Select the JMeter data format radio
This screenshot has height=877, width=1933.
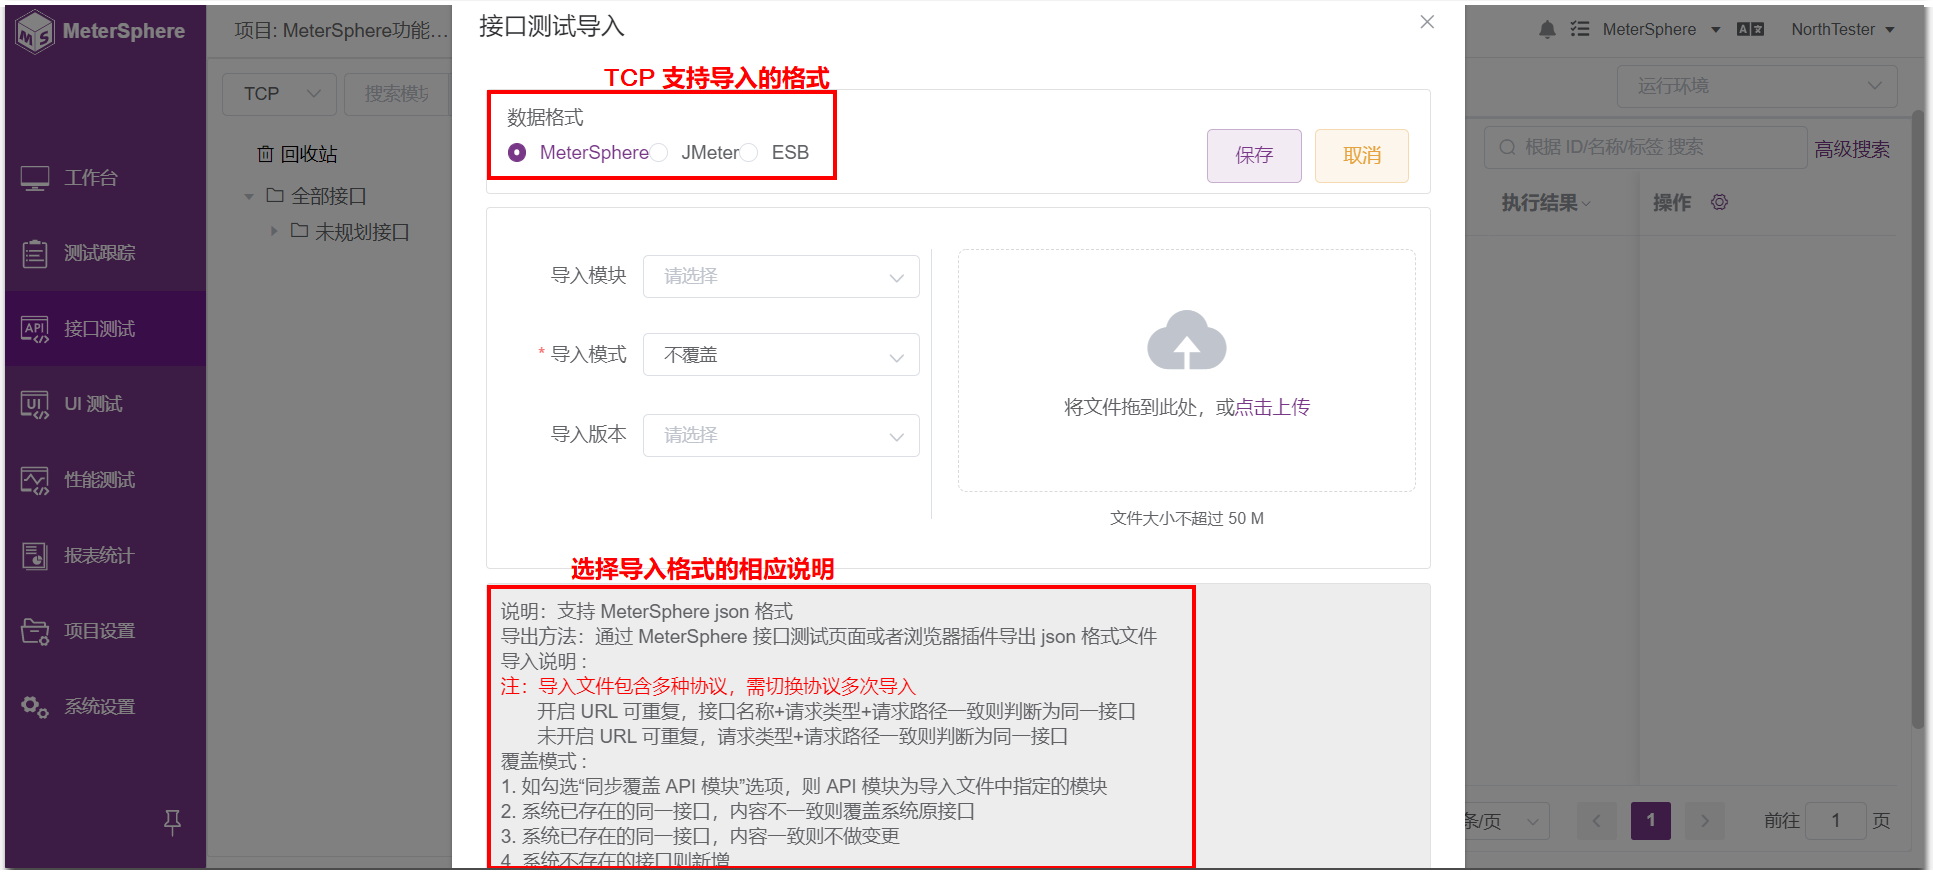[x=659, y=153]
